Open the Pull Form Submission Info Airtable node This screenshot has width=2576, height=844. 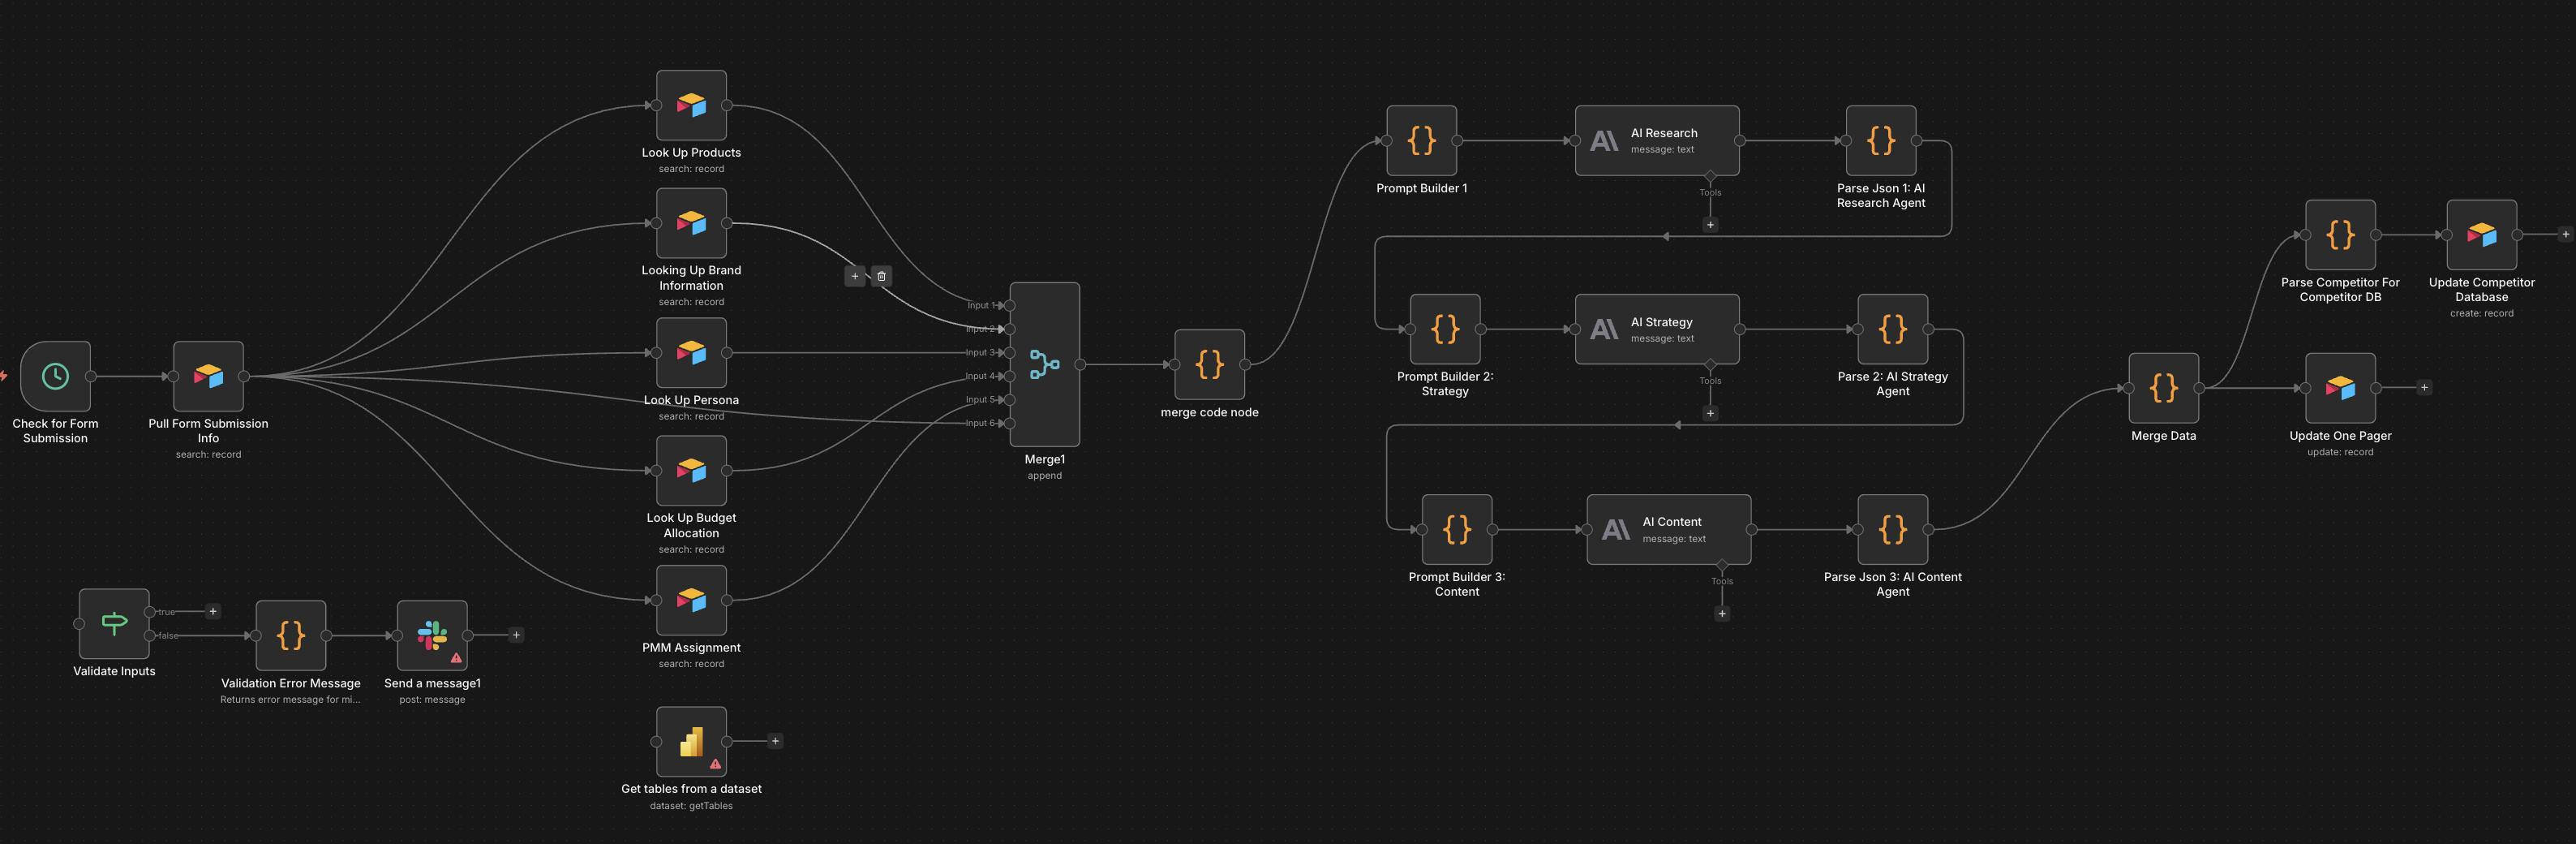208,378
